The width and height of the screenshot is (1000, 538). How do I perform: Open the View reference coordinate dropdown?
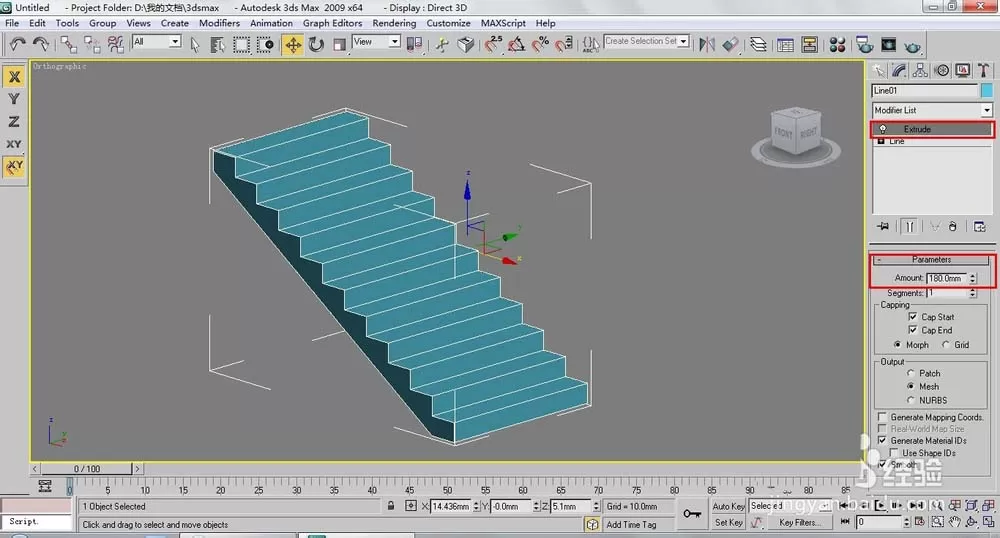coord(376,41)
